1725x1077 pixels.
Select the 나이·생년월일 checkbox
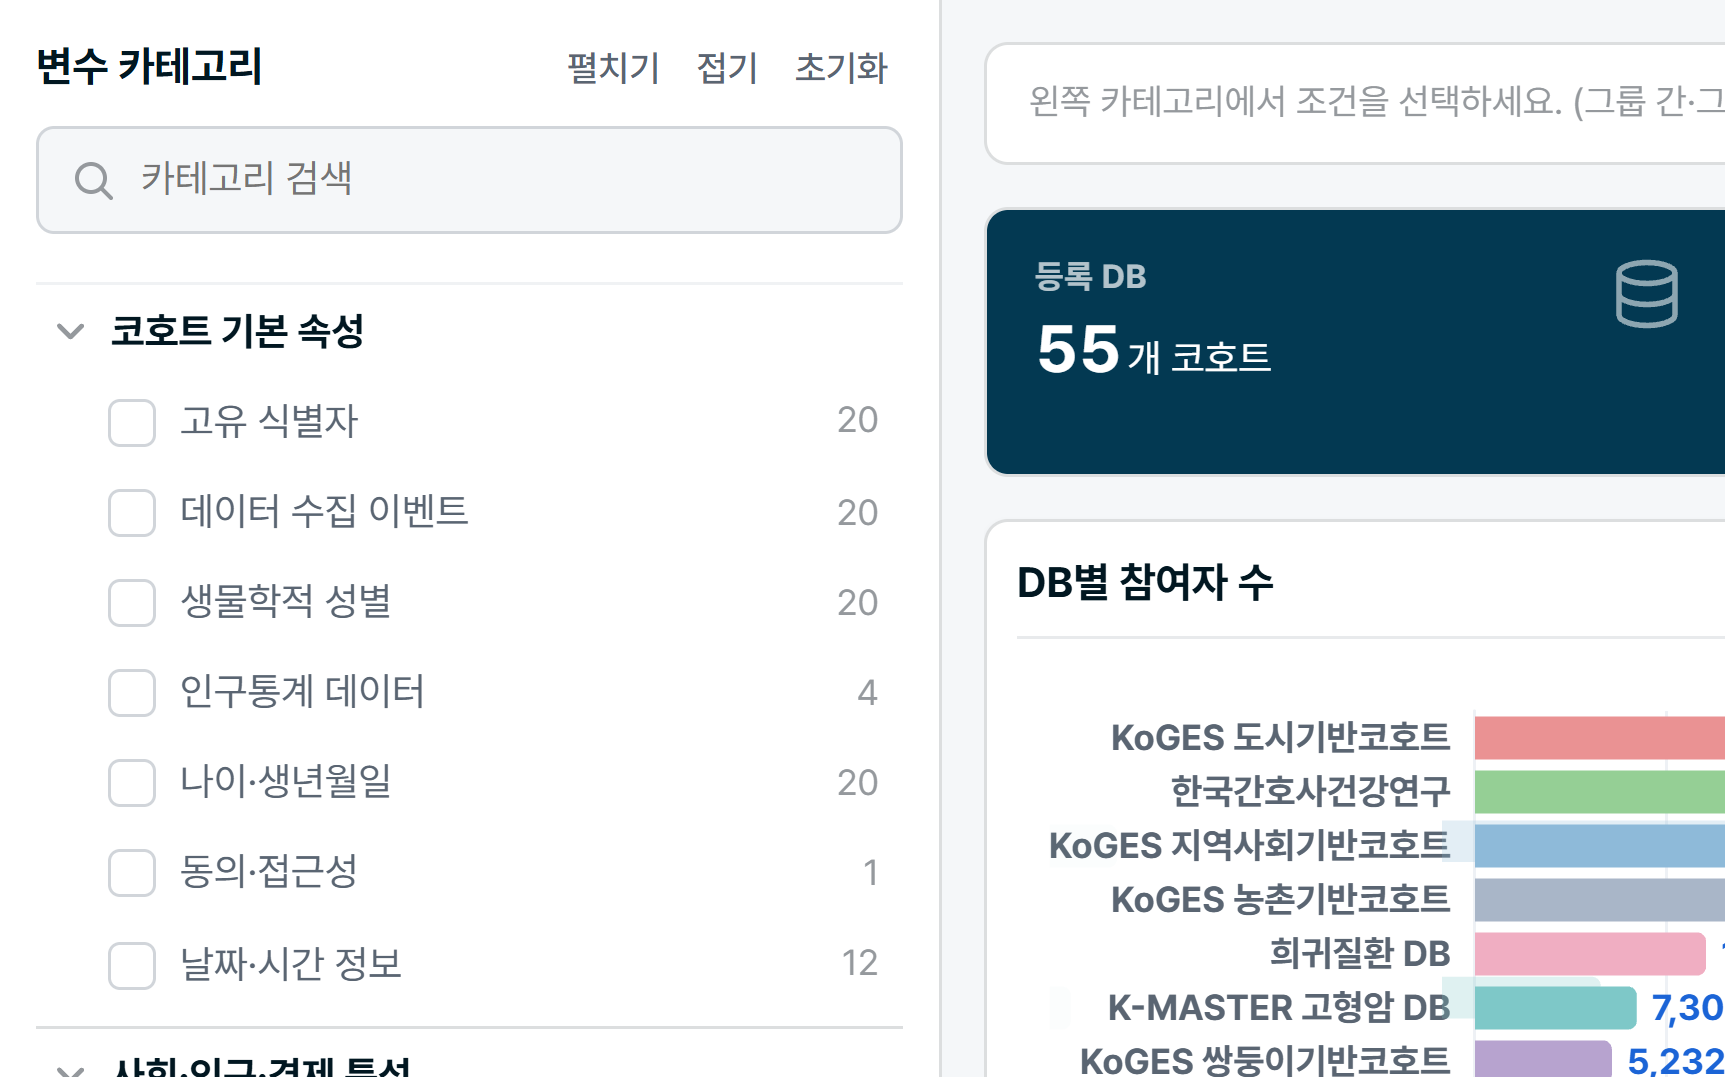132,782
